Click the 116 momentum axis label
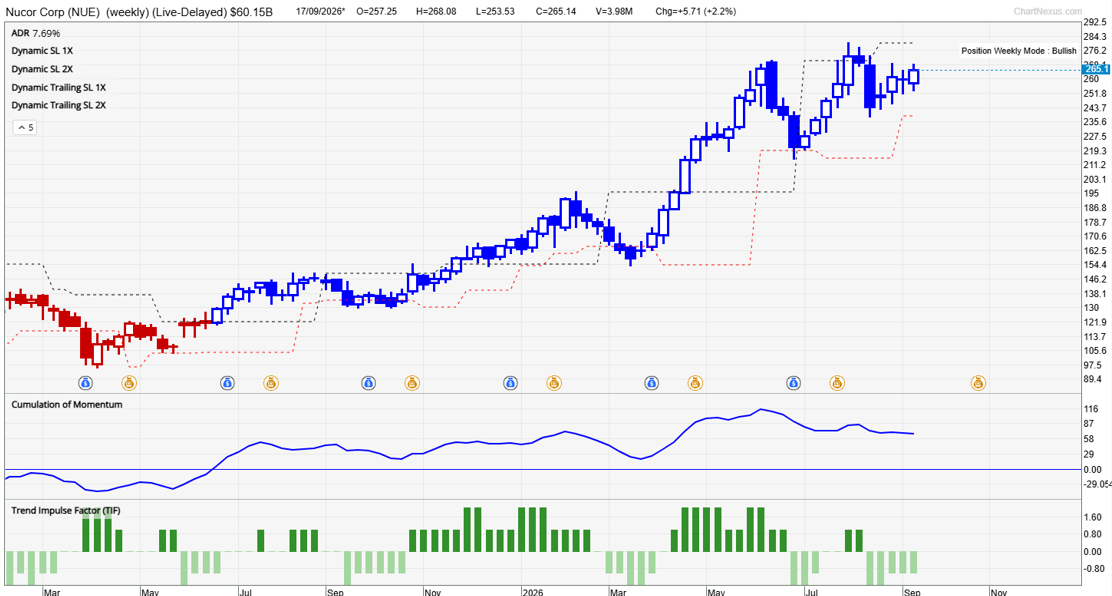1112x596 pixels. tap(1091, 409)
